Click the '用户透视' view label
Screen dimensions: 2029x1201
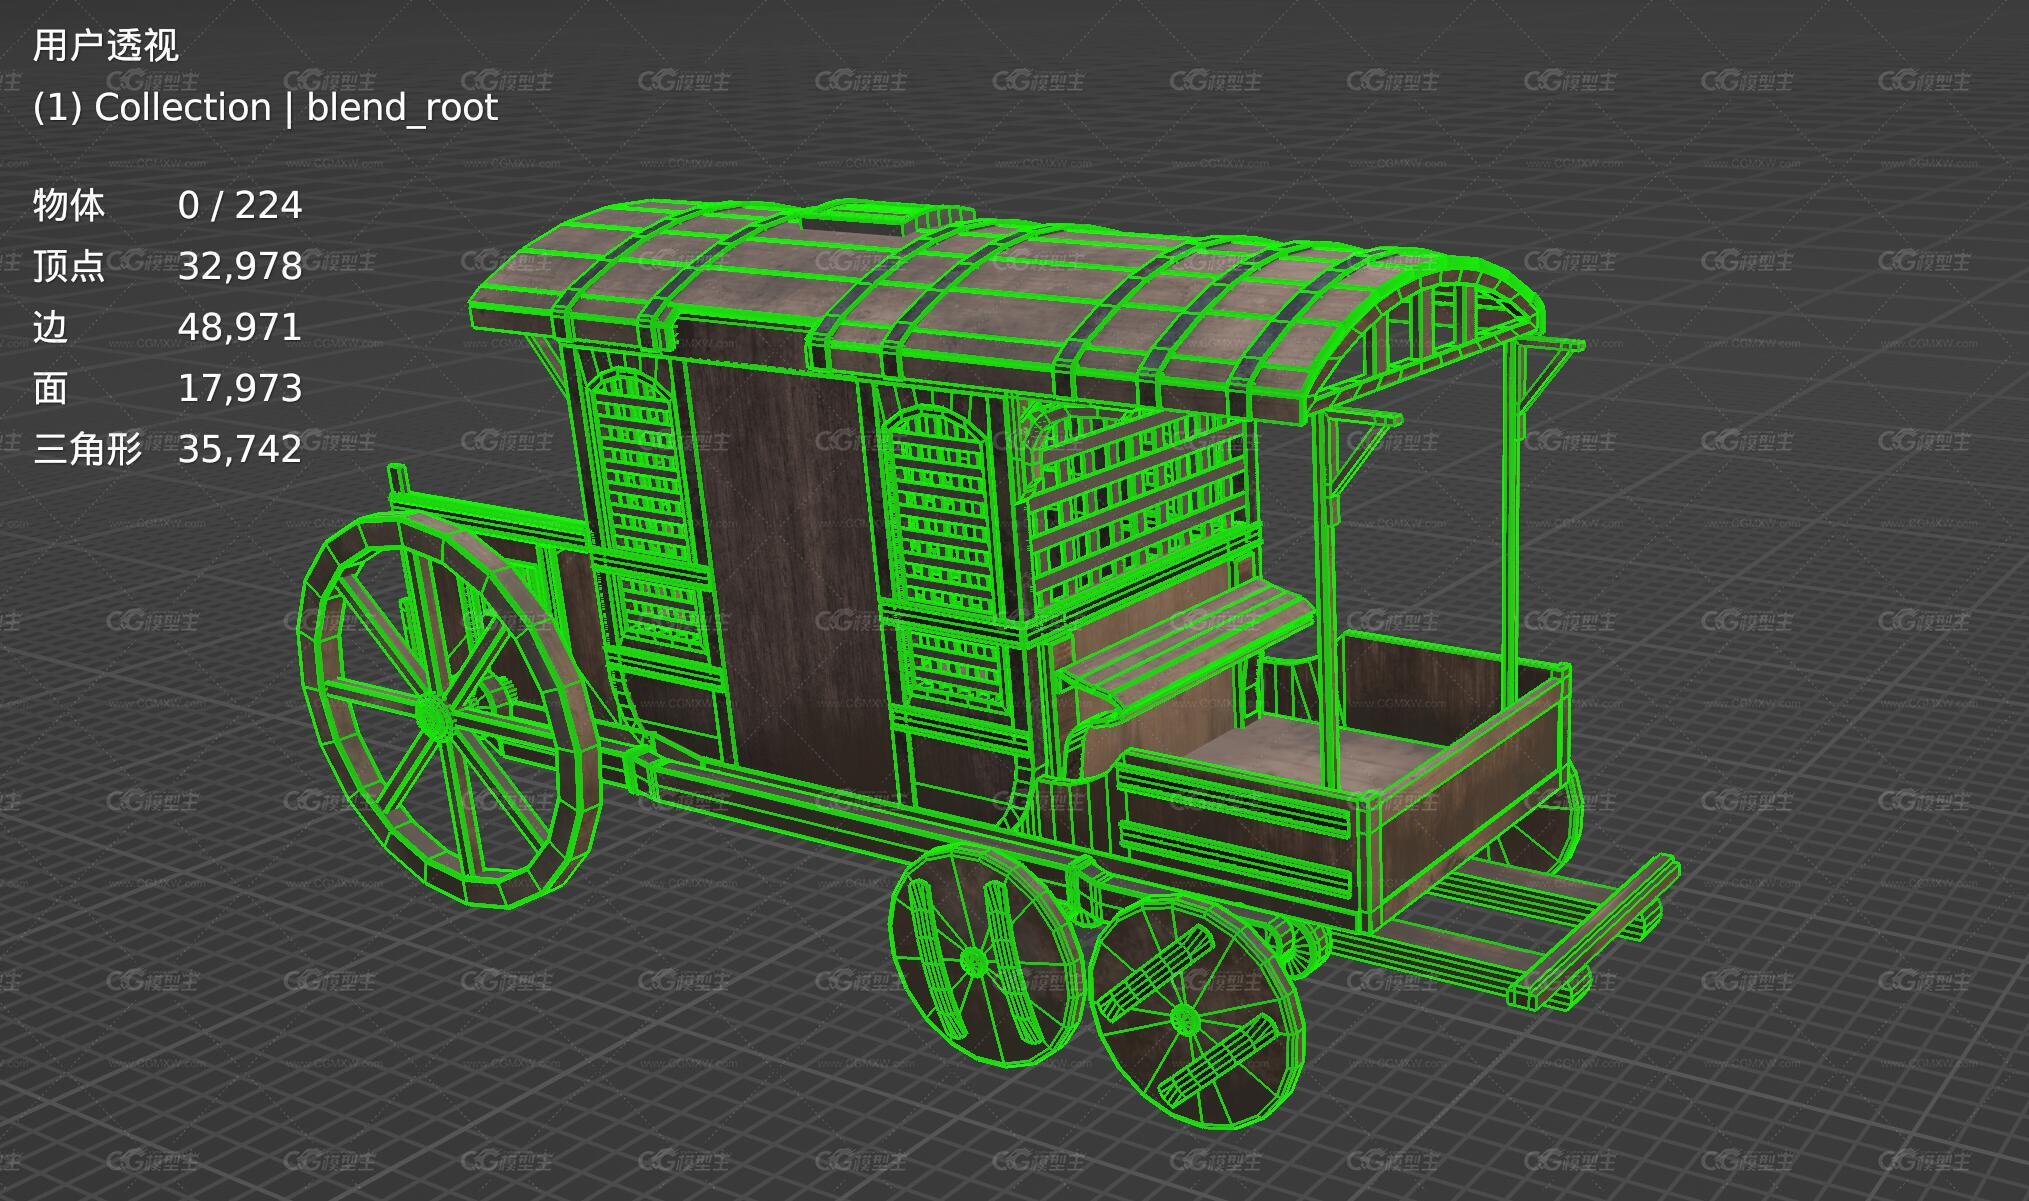105,46
